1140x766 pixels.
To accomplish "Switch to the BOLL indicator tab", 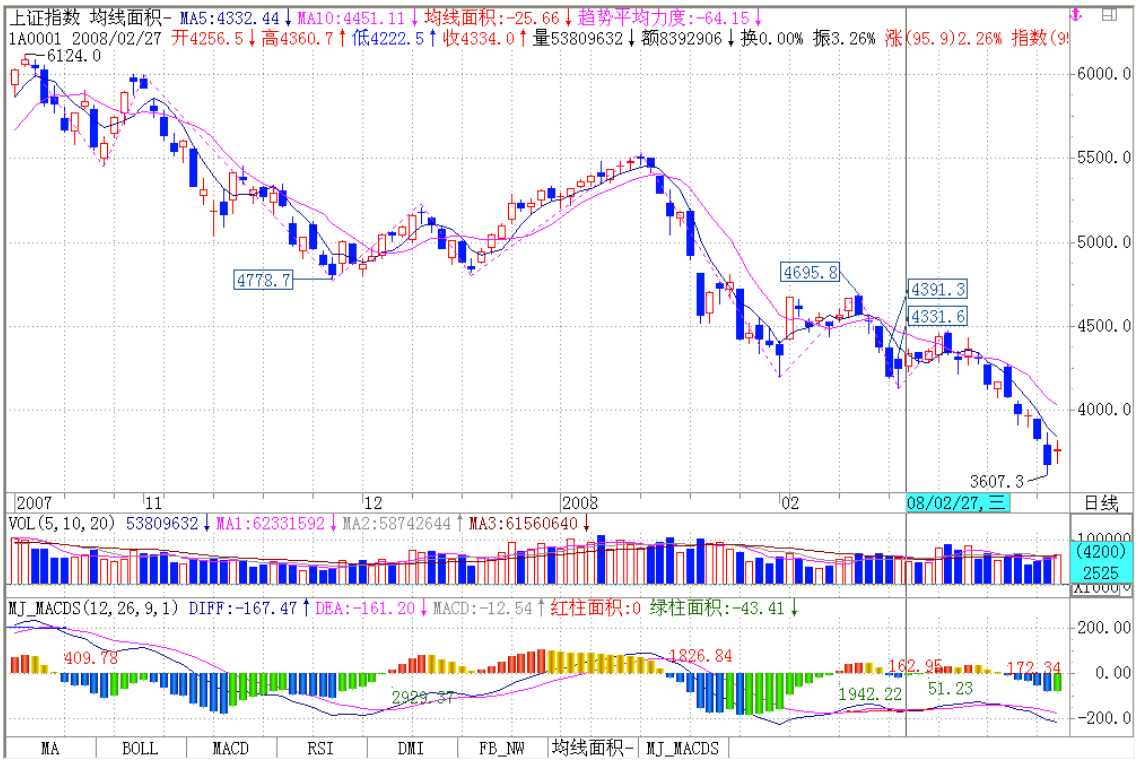I will pos(140,748).
